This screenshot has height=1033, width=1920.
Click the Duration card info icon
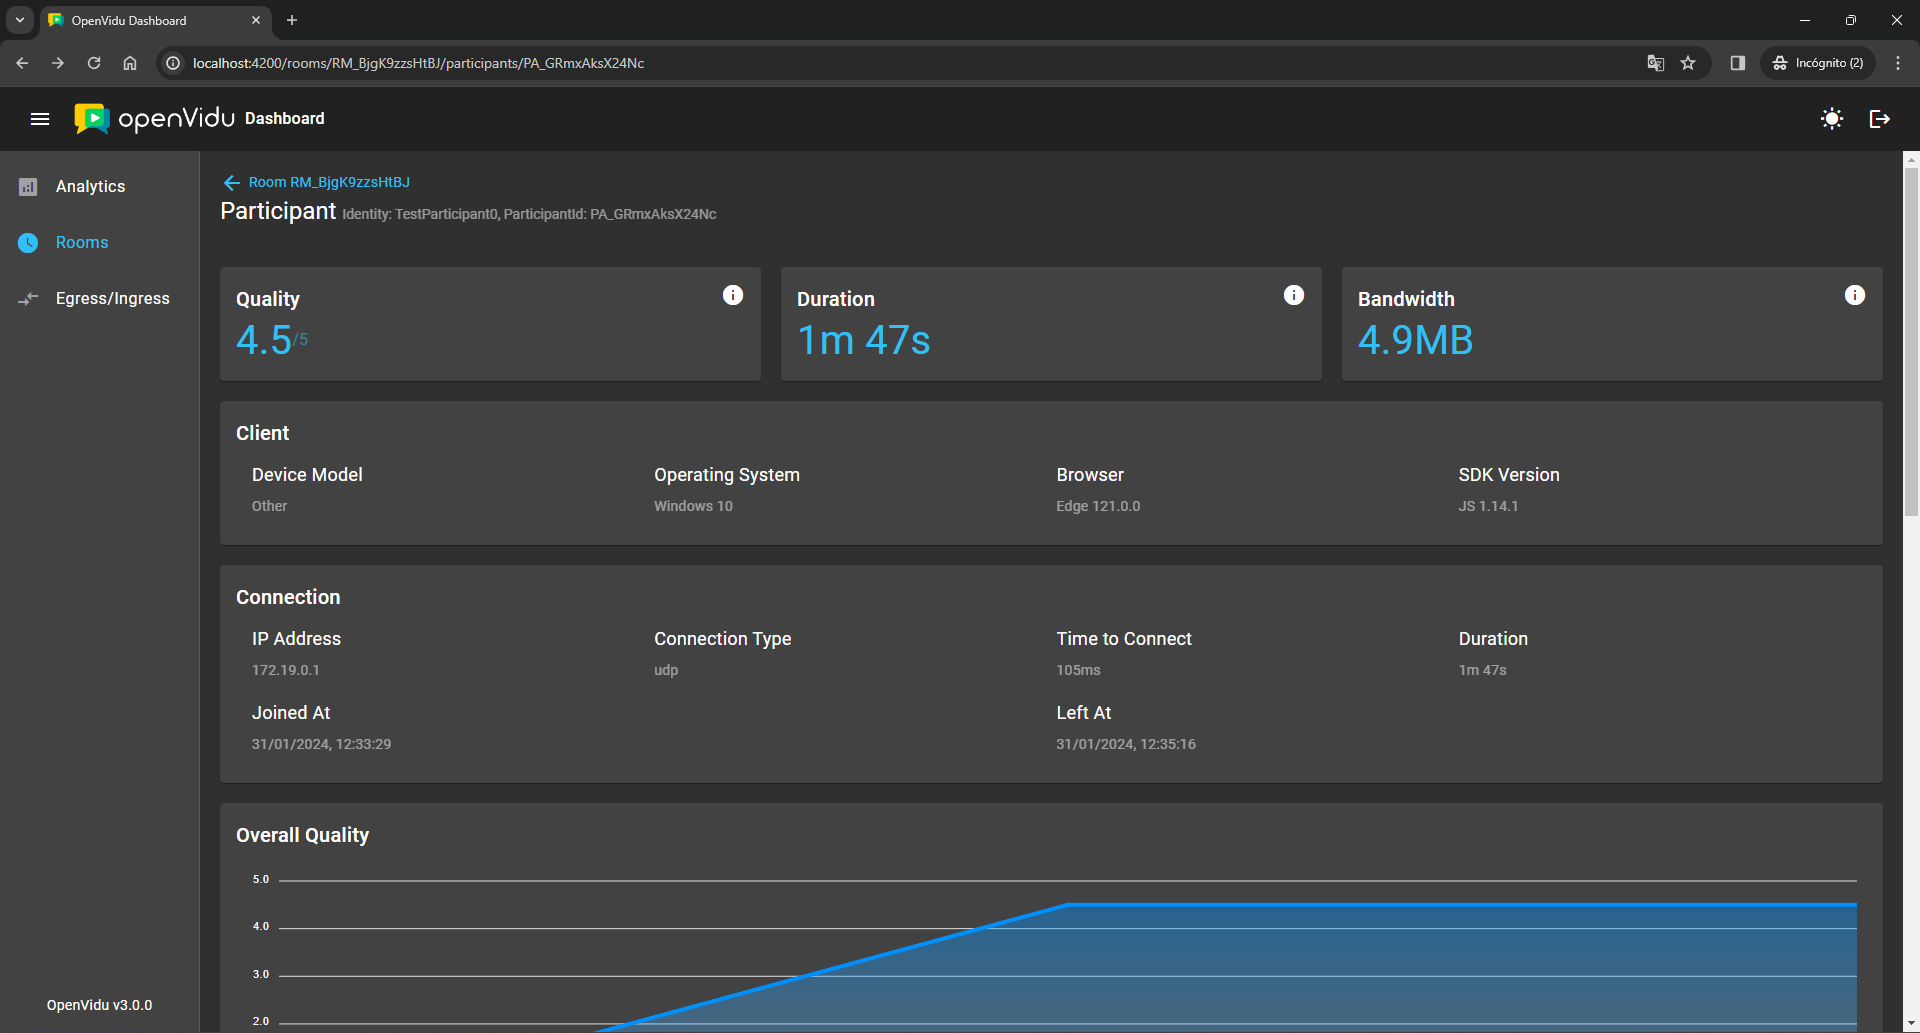click(1293, 295)
